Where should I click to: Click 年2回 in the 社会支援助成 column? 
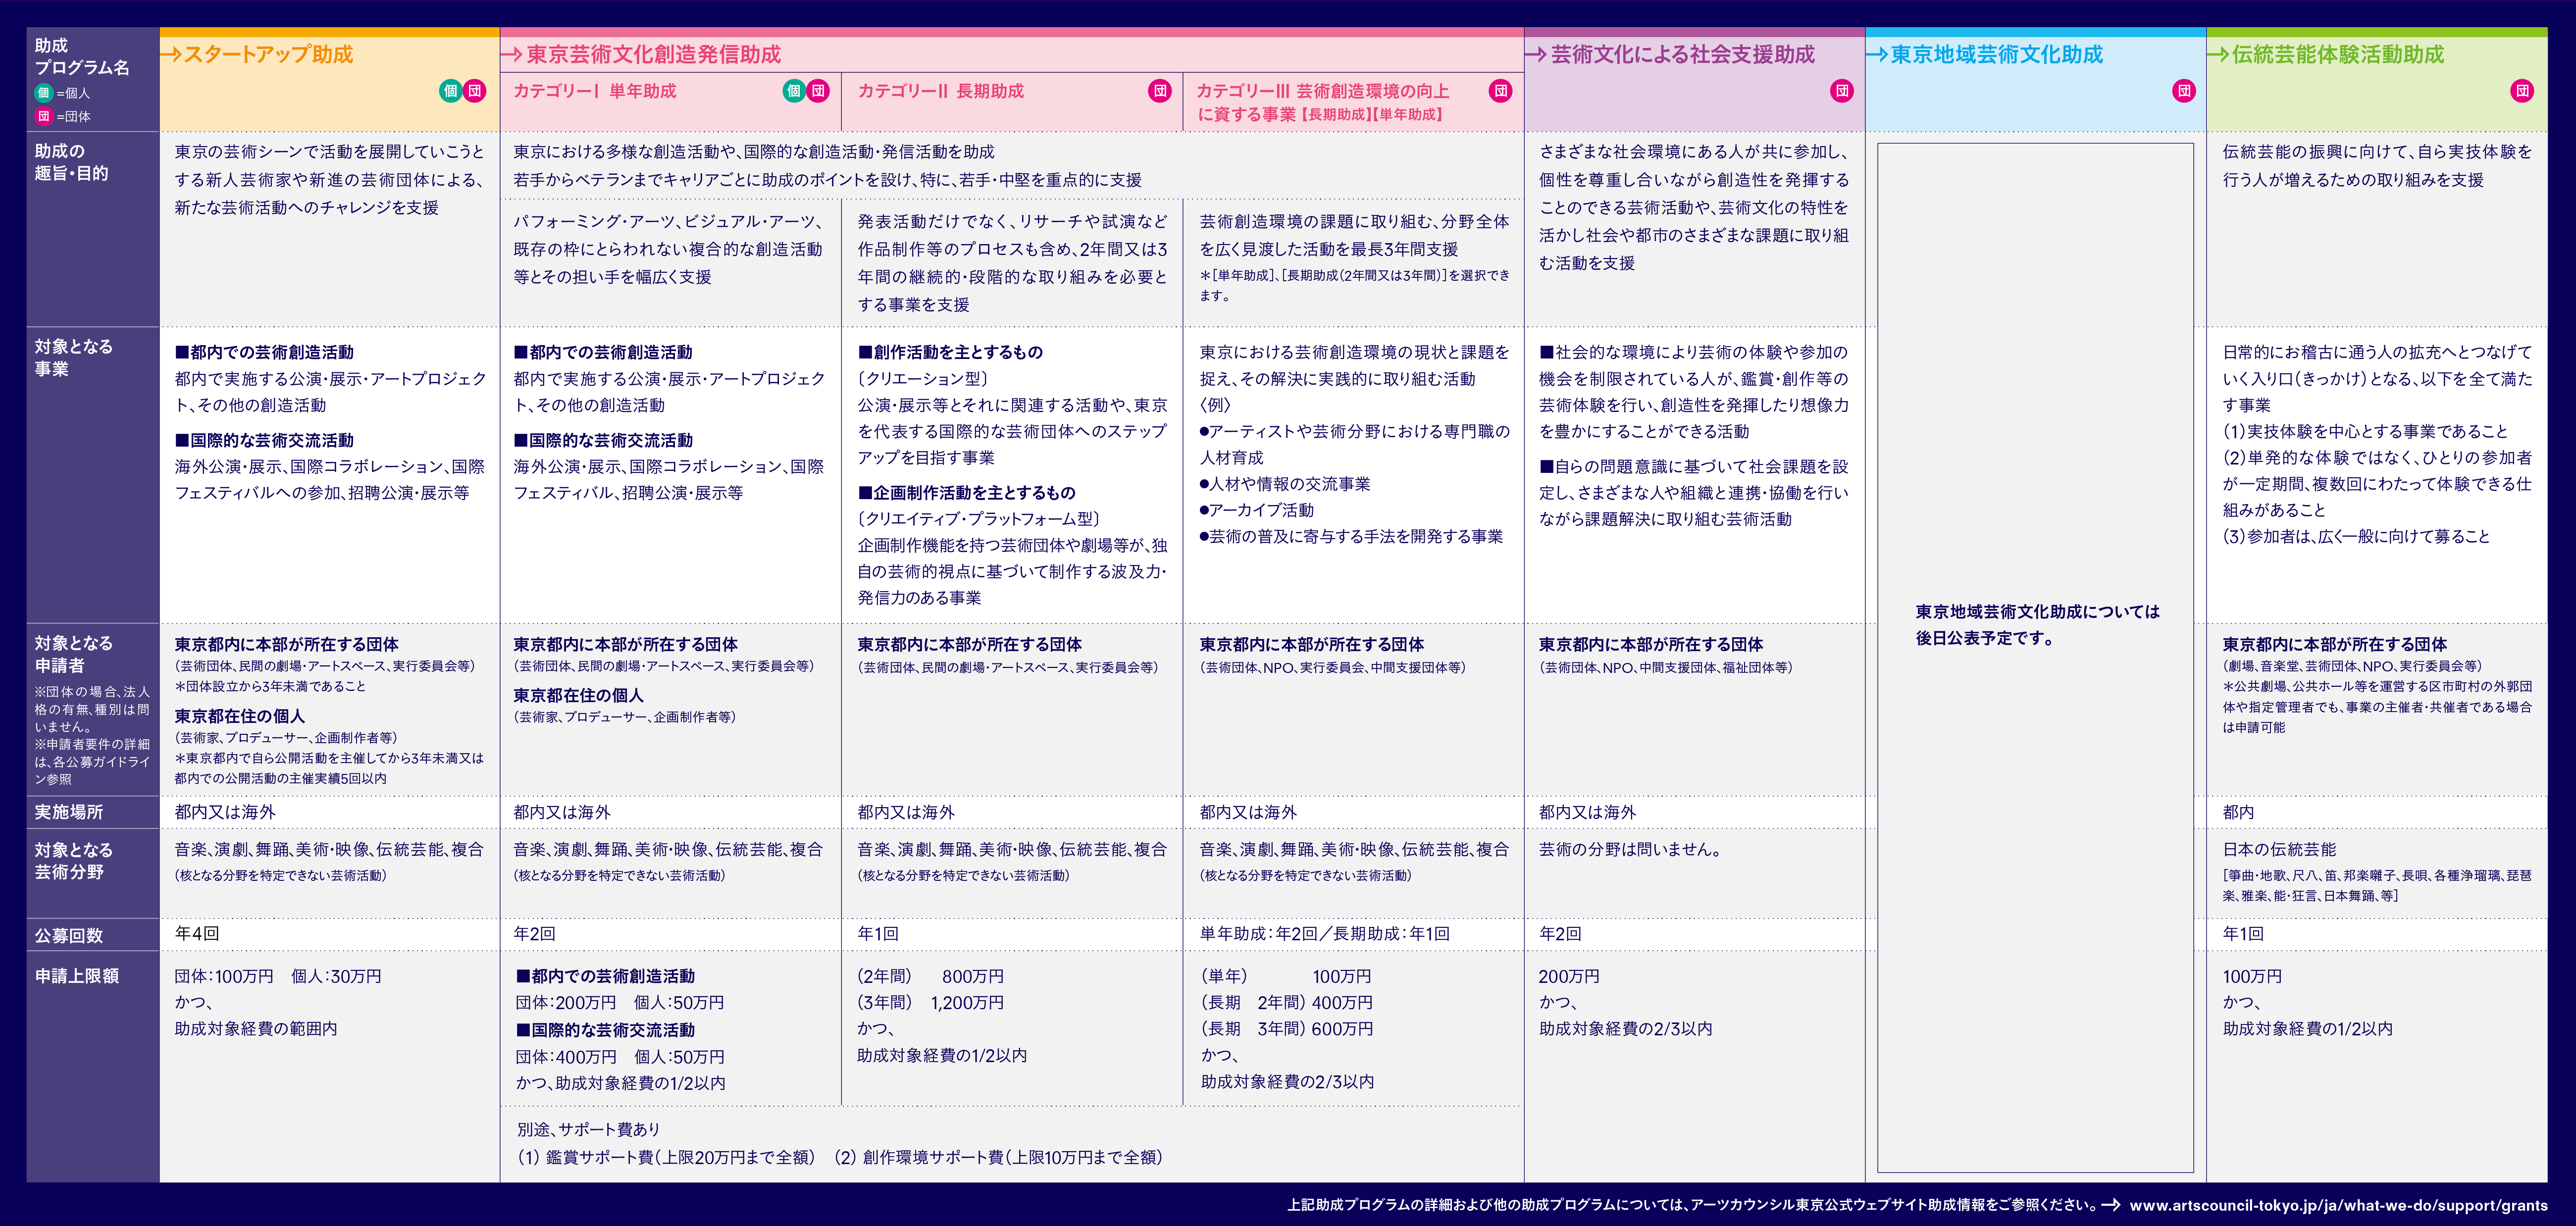[x=1560, y=933]
